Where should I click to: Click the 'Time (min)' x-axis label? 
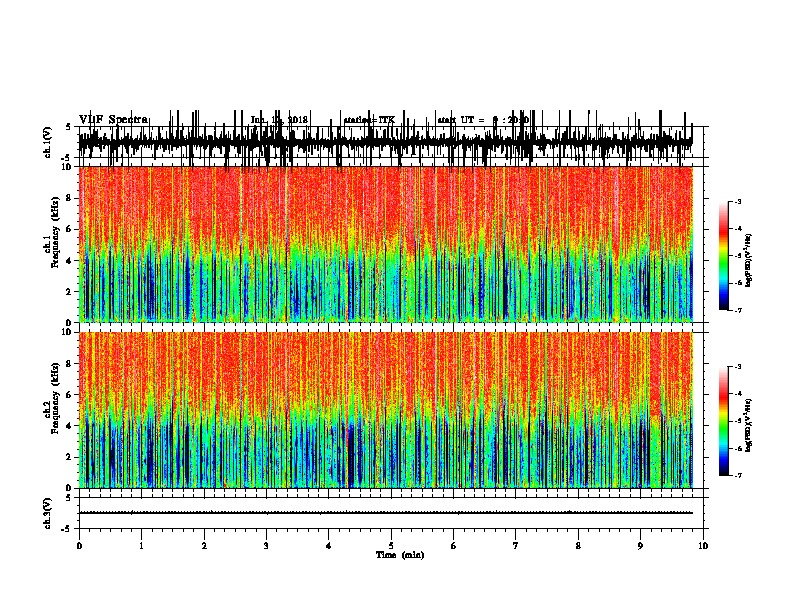coord(400,555)
